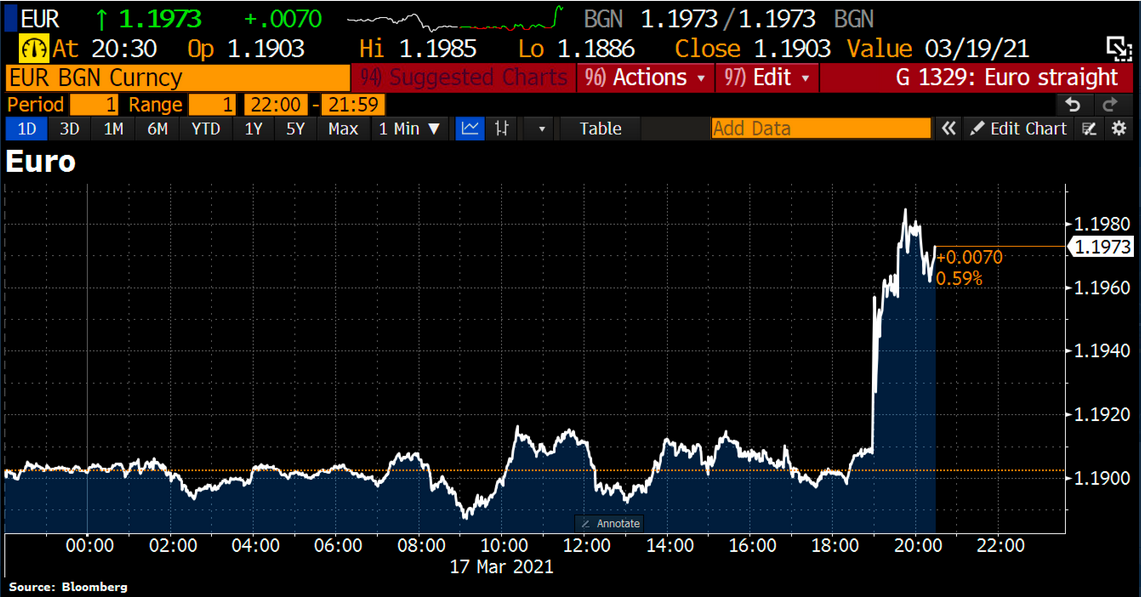1141x597 pixels.
Task: Click the green 1.1973 price in header
Action: coord(159,19)
